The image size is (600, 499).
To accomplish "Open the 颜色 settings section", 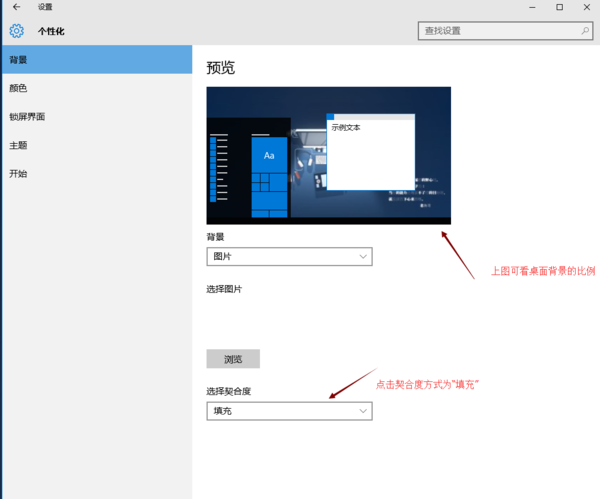I will [x=97, y=88].
